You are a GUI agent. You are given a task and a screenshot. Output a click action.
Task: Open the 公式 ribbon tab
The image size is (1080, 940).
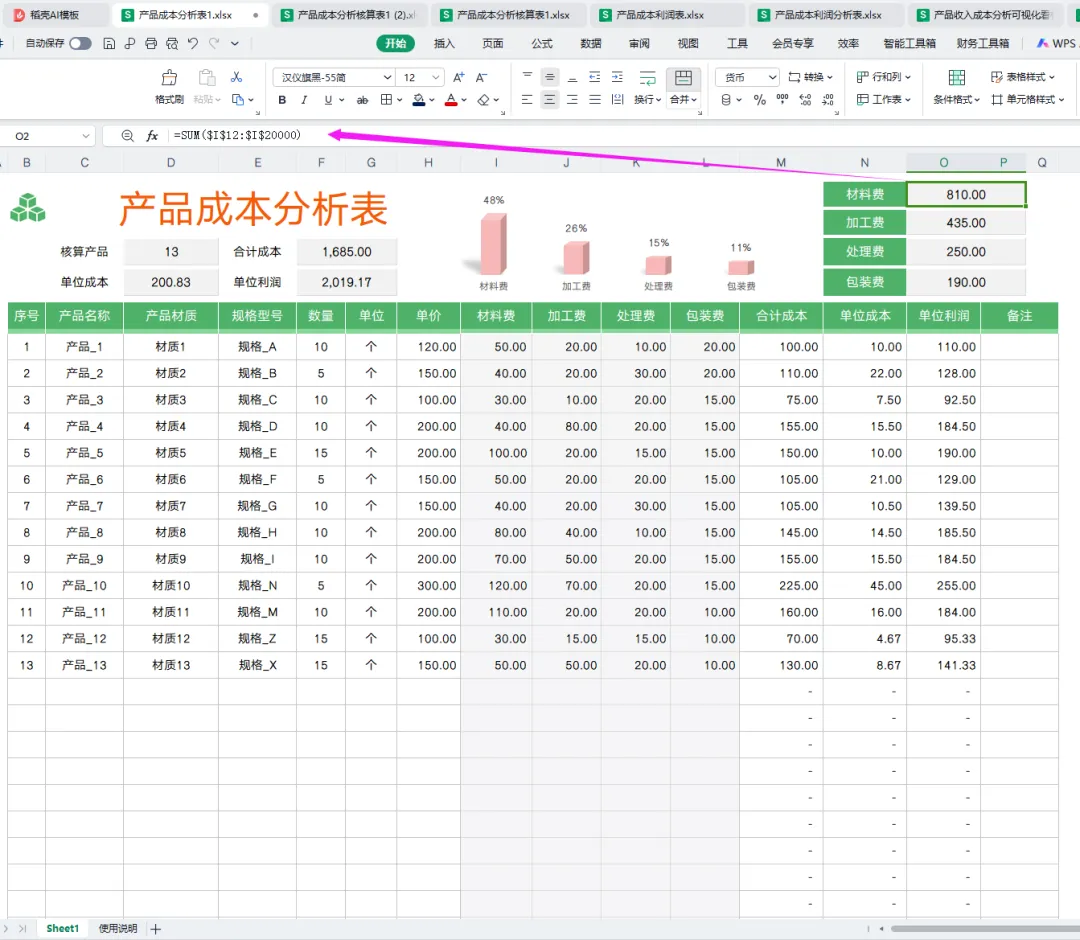point(542,43)
